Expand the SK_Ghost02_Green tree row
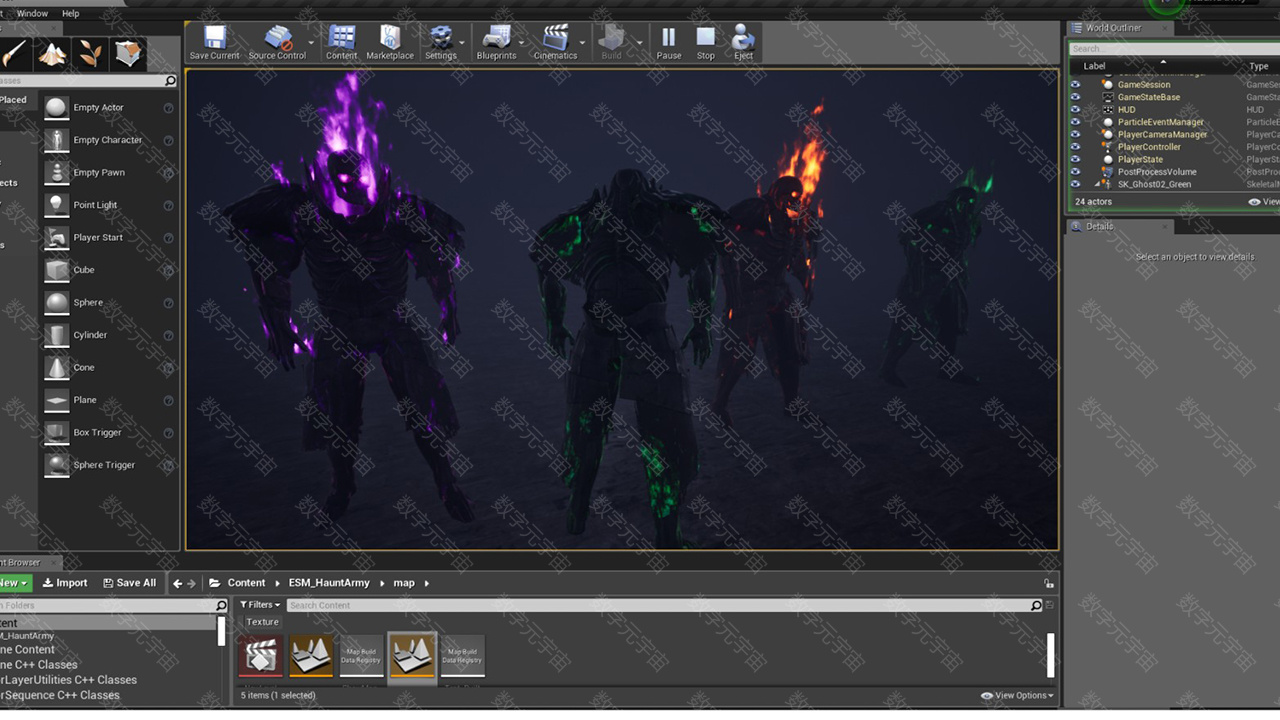 pos(1098,184)
